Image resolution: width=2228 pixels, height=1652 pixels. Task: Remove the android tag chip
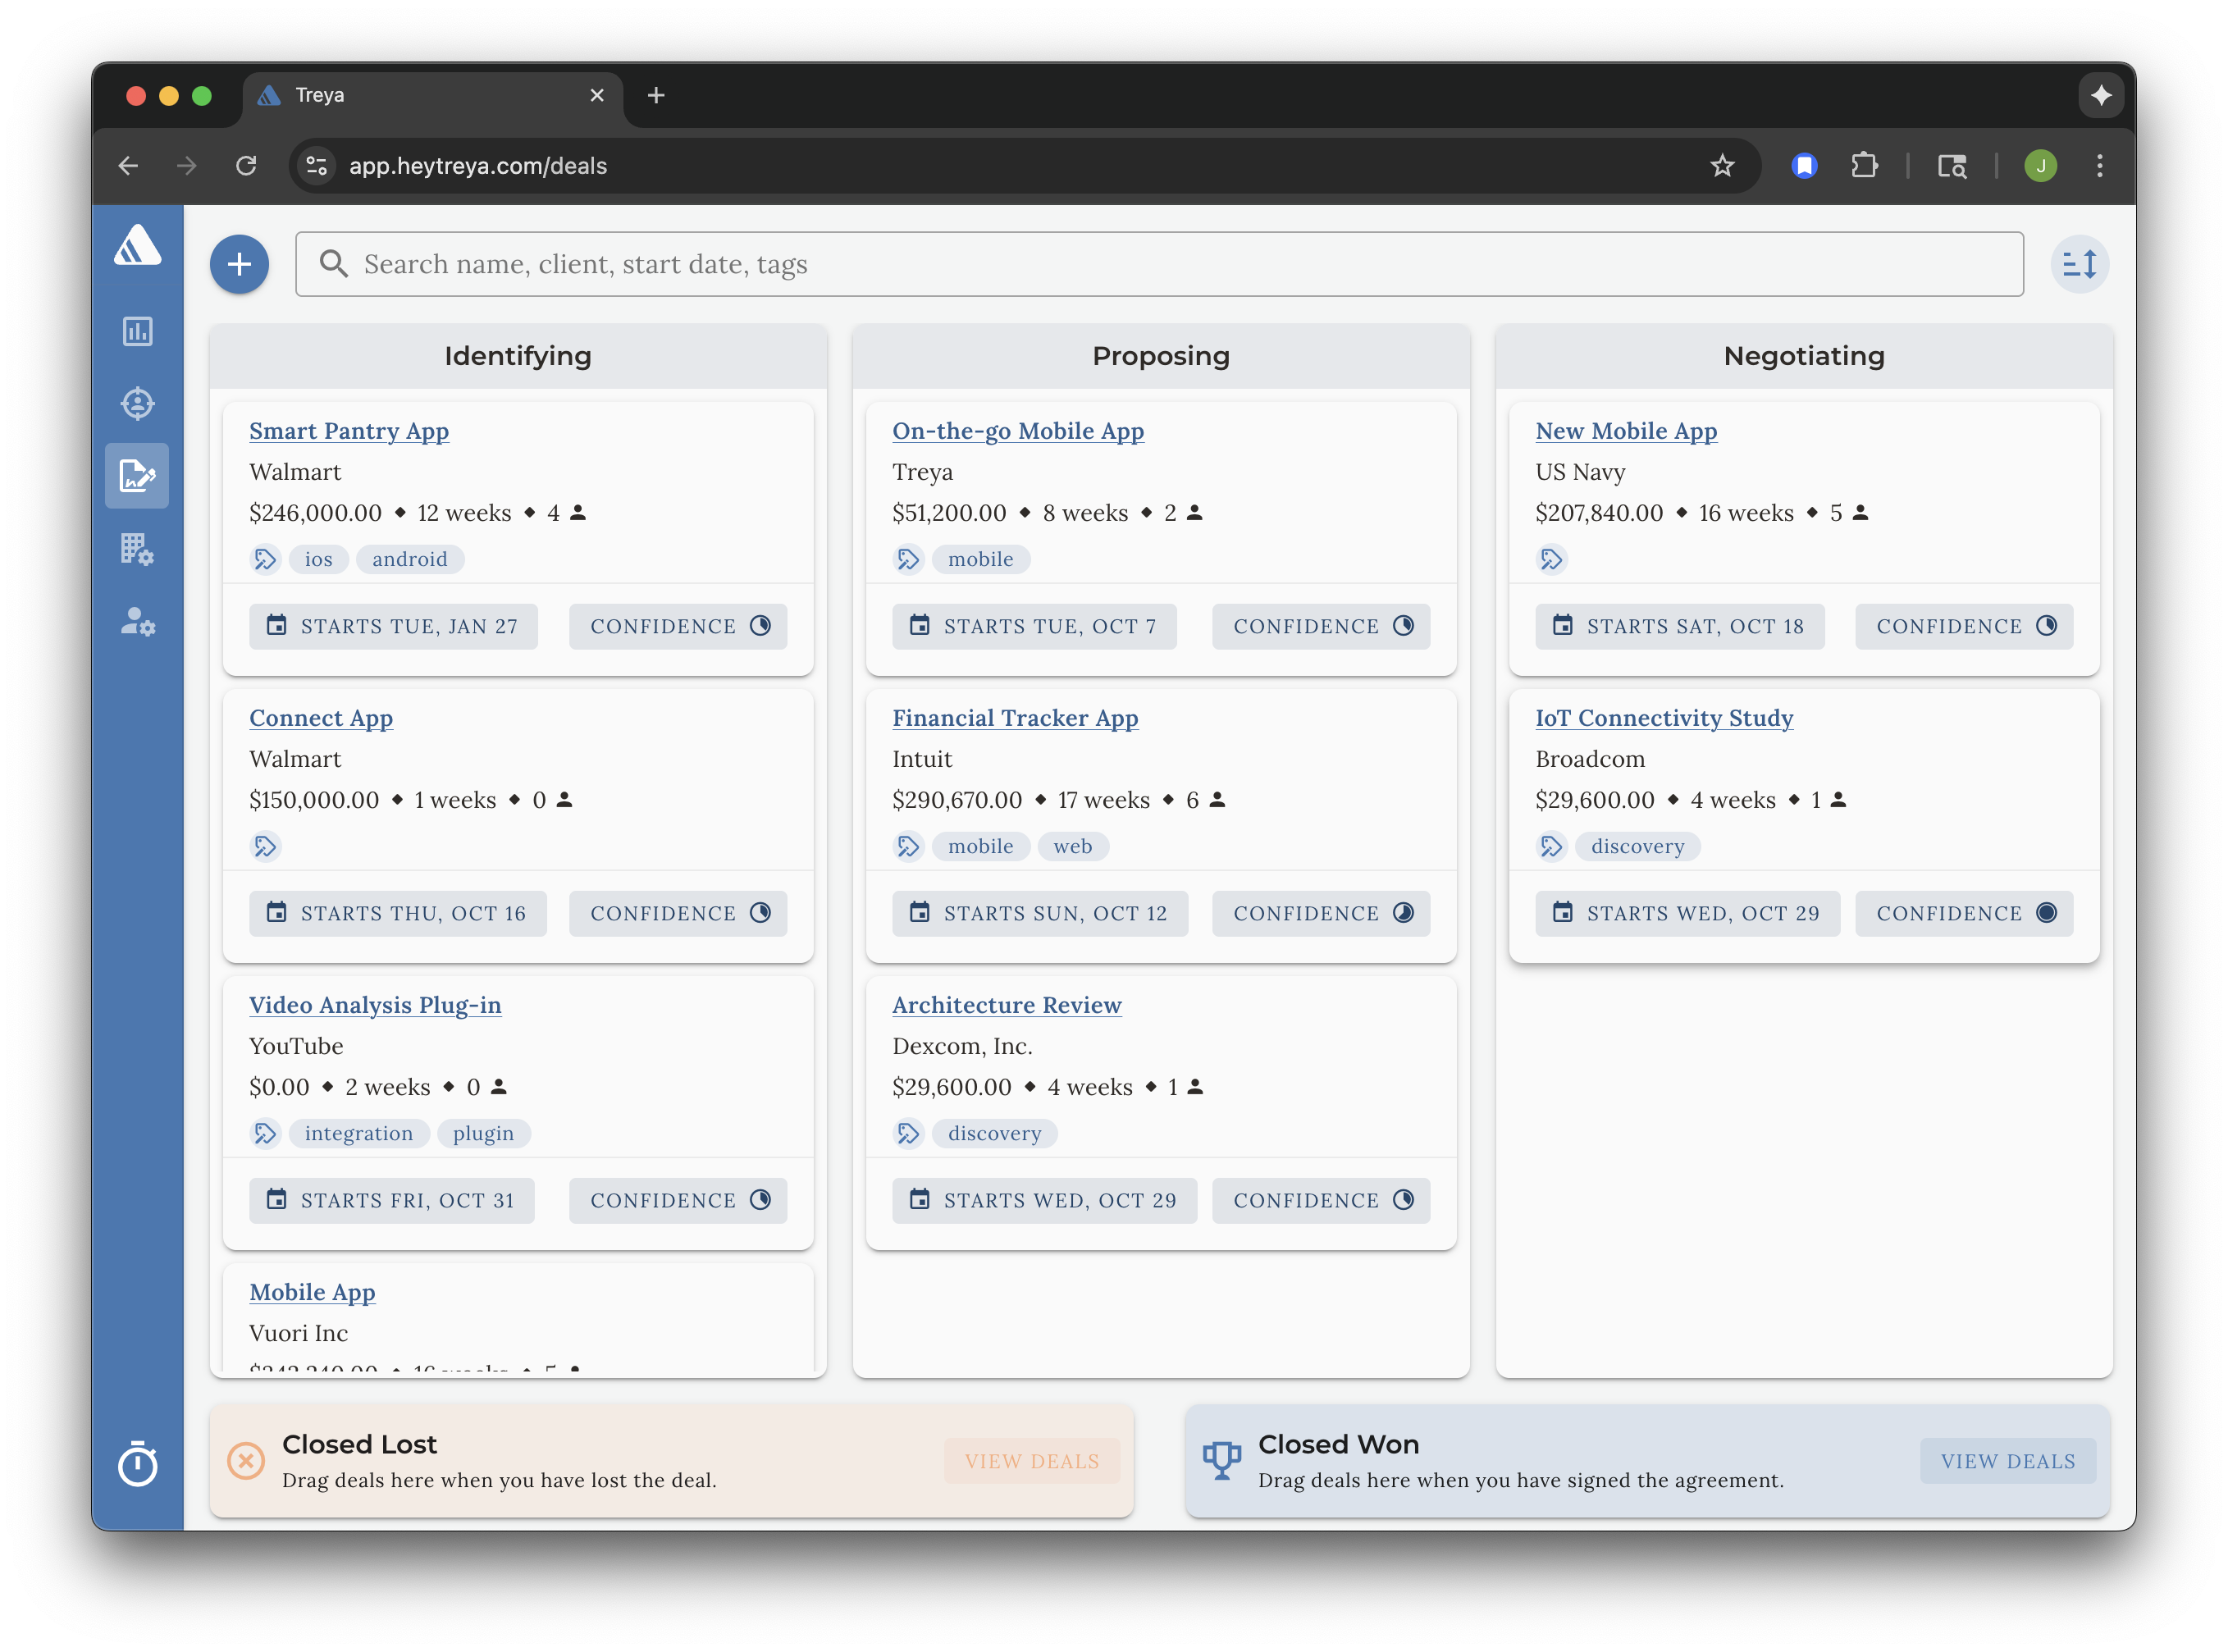410,559
